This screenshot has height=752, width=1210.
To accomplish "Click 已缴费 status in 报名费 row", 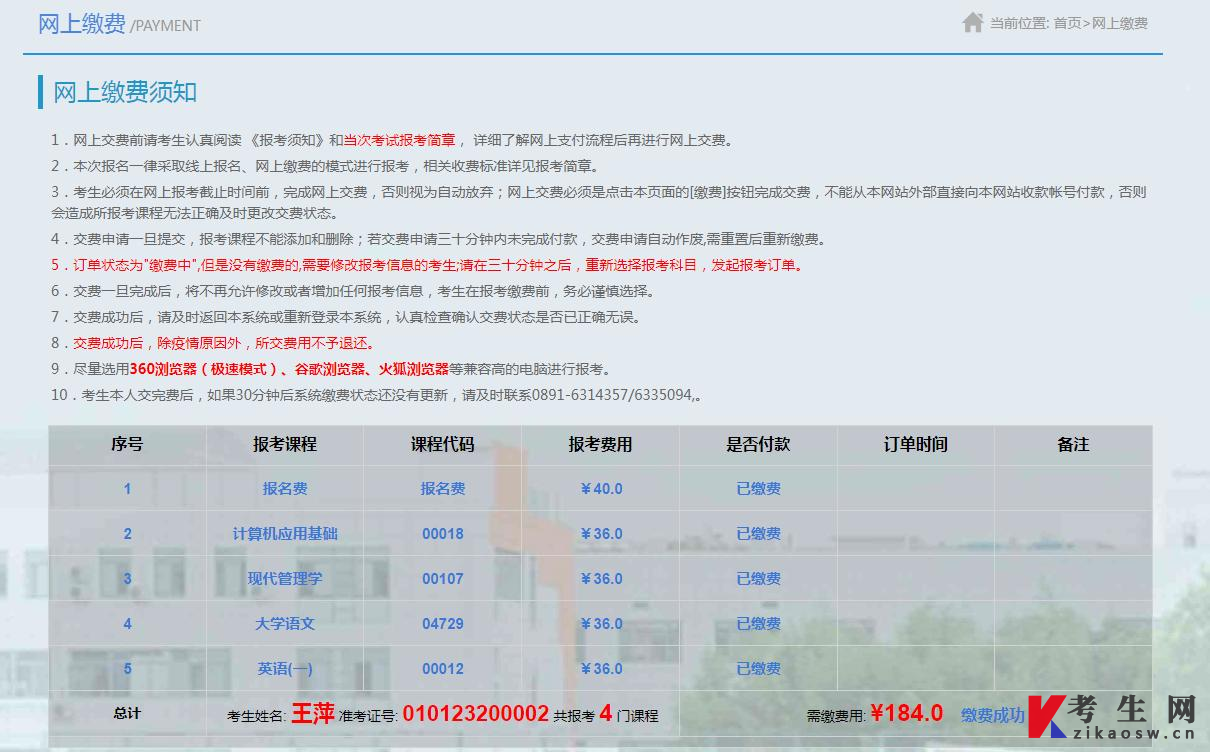I will pyautogui.click(x=758, y=489).
